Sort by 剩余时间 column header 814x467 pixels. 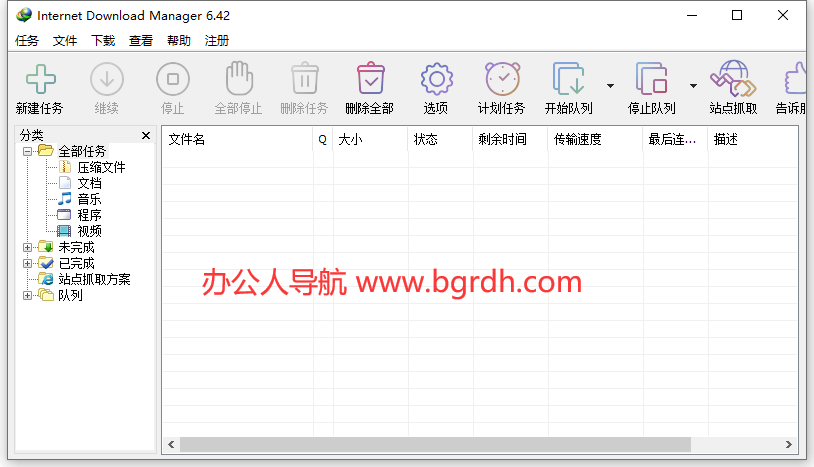coord(510,140)
